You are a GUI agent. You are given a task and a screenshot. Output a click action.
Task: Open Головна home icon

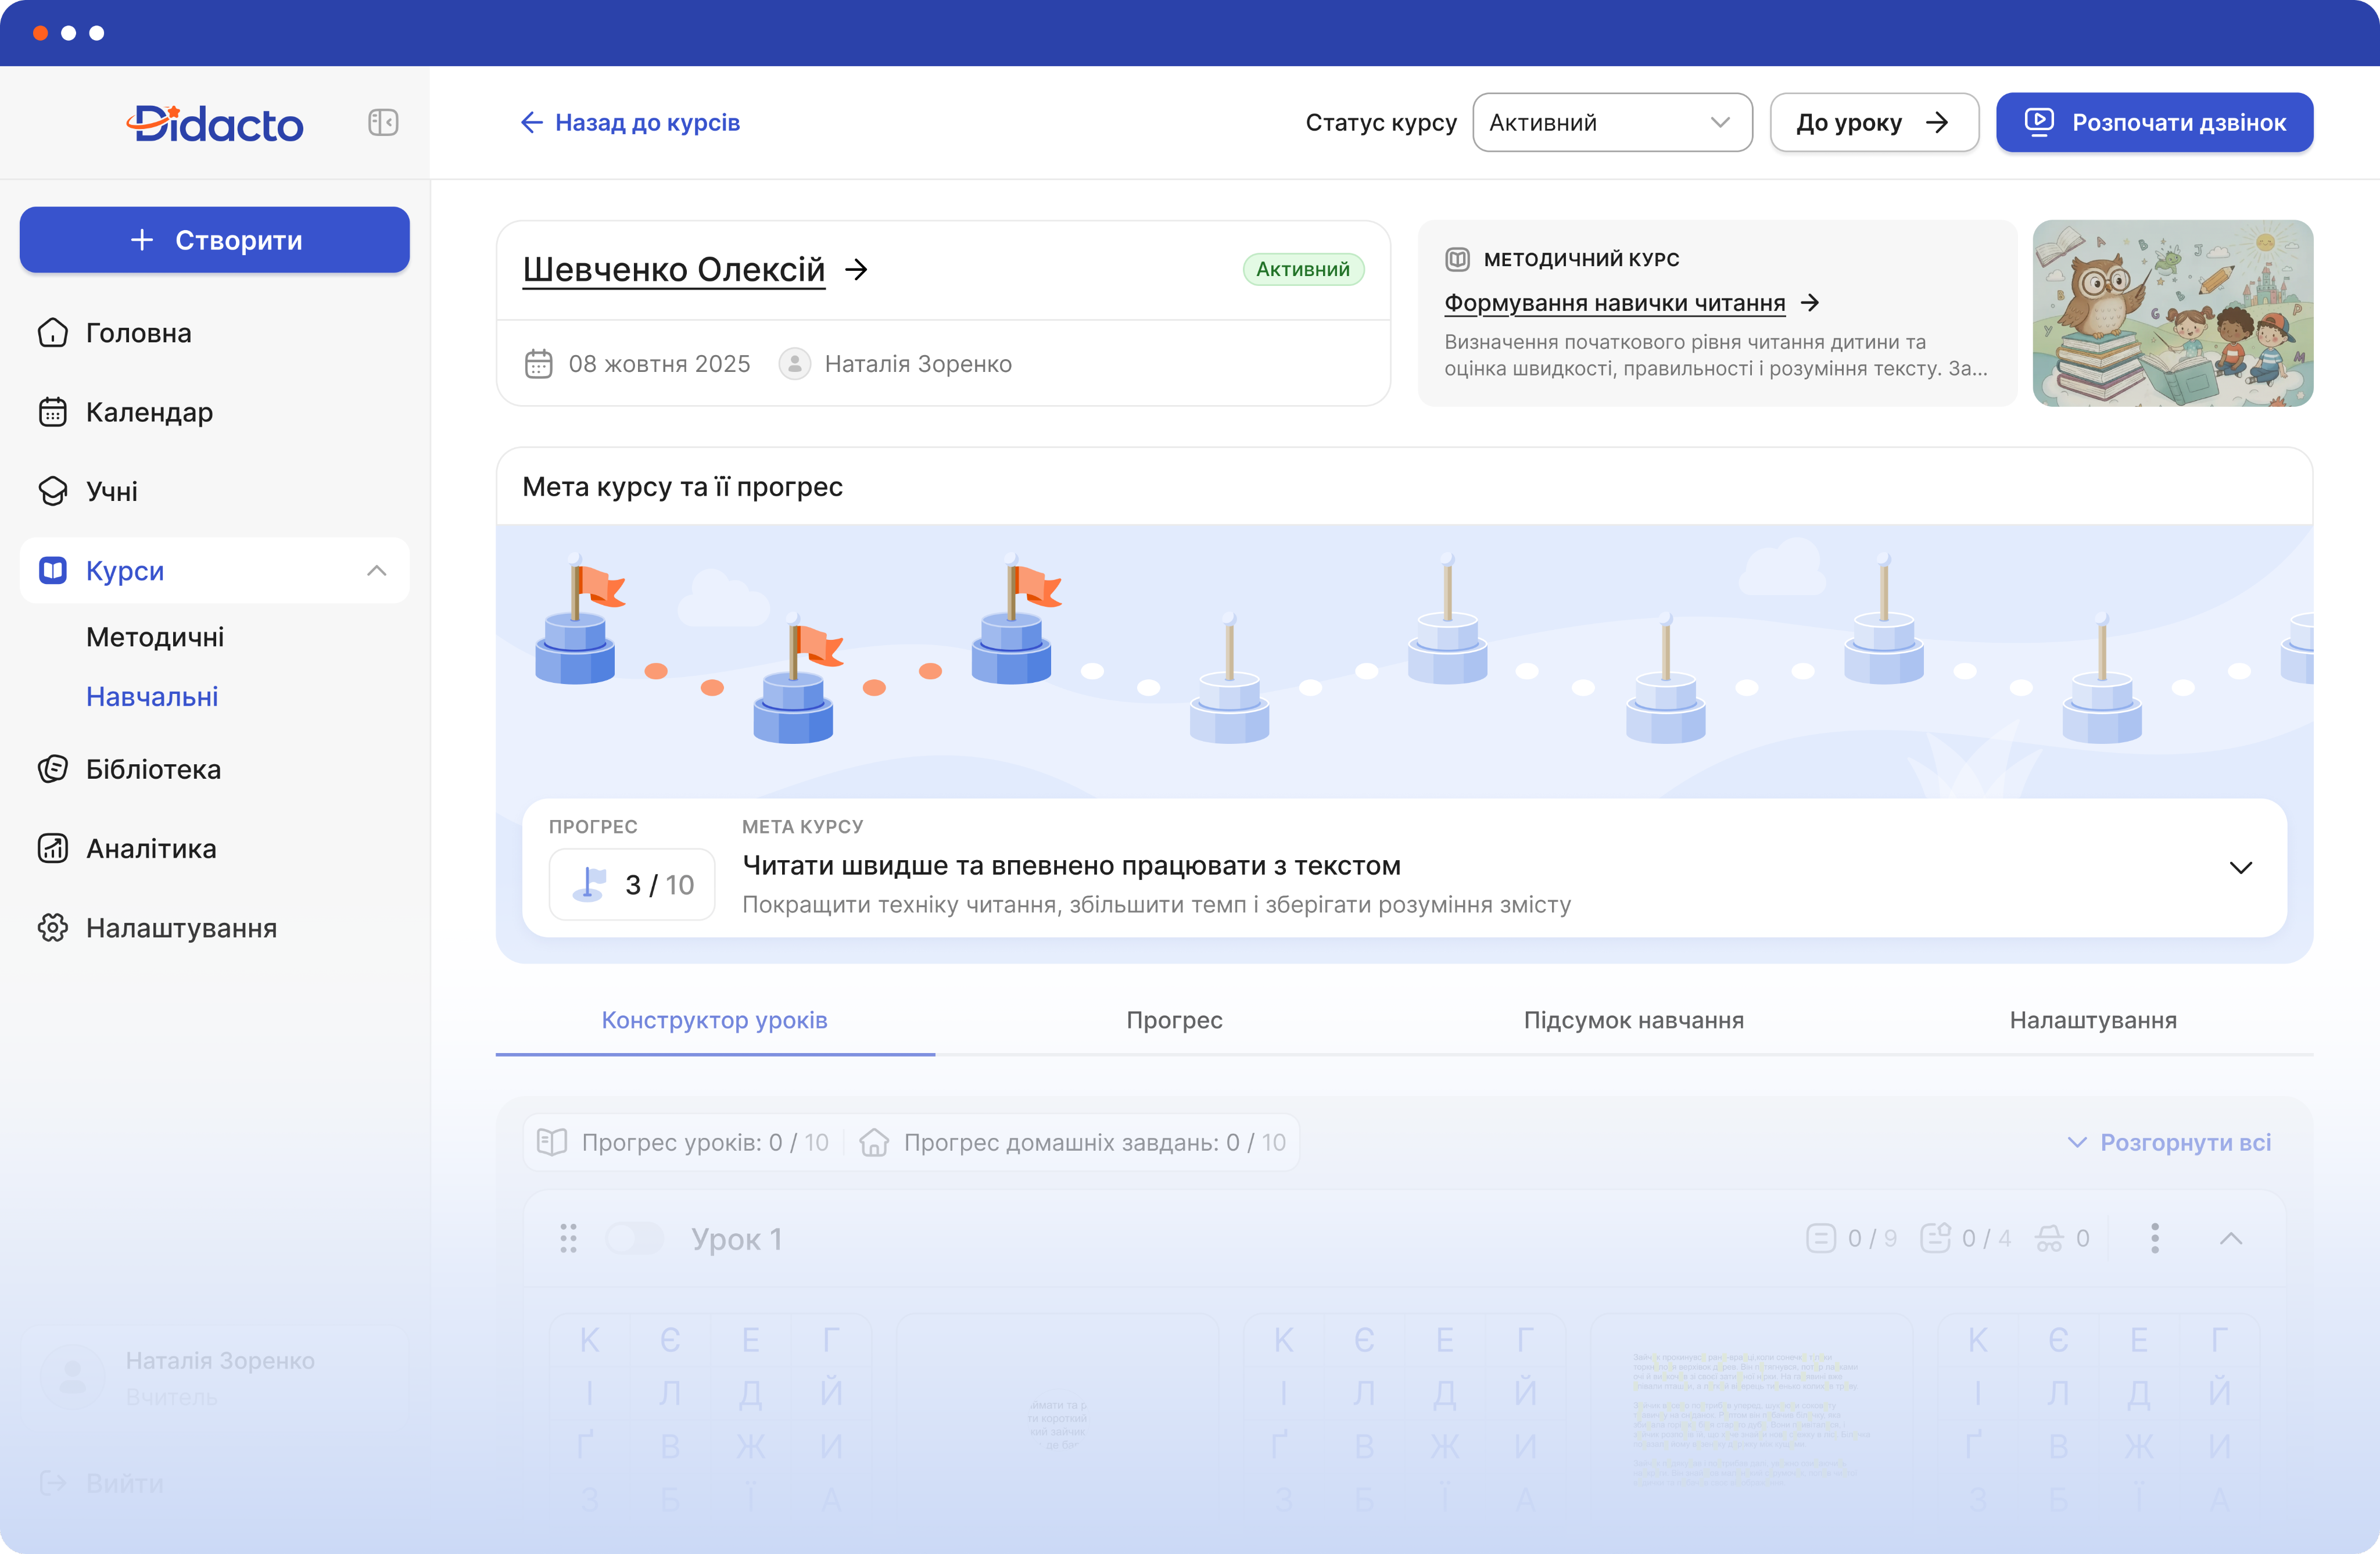(53, 333)
